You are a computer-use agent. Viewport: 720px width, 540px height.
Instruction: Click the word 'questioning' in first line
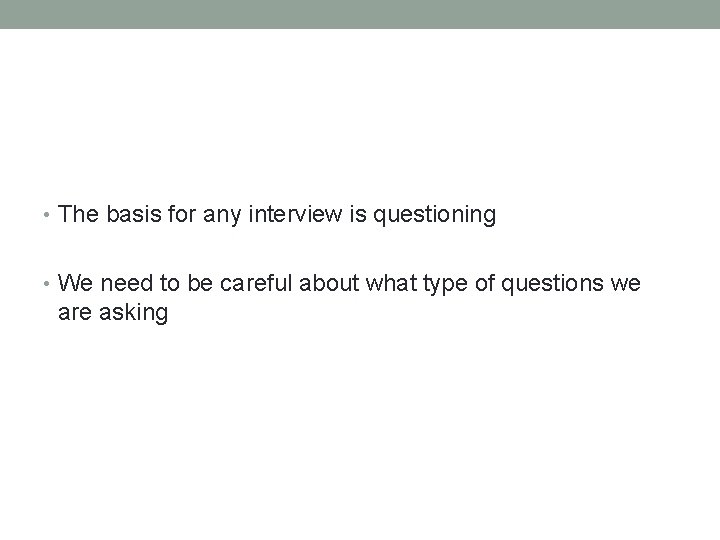click(434, 215)
